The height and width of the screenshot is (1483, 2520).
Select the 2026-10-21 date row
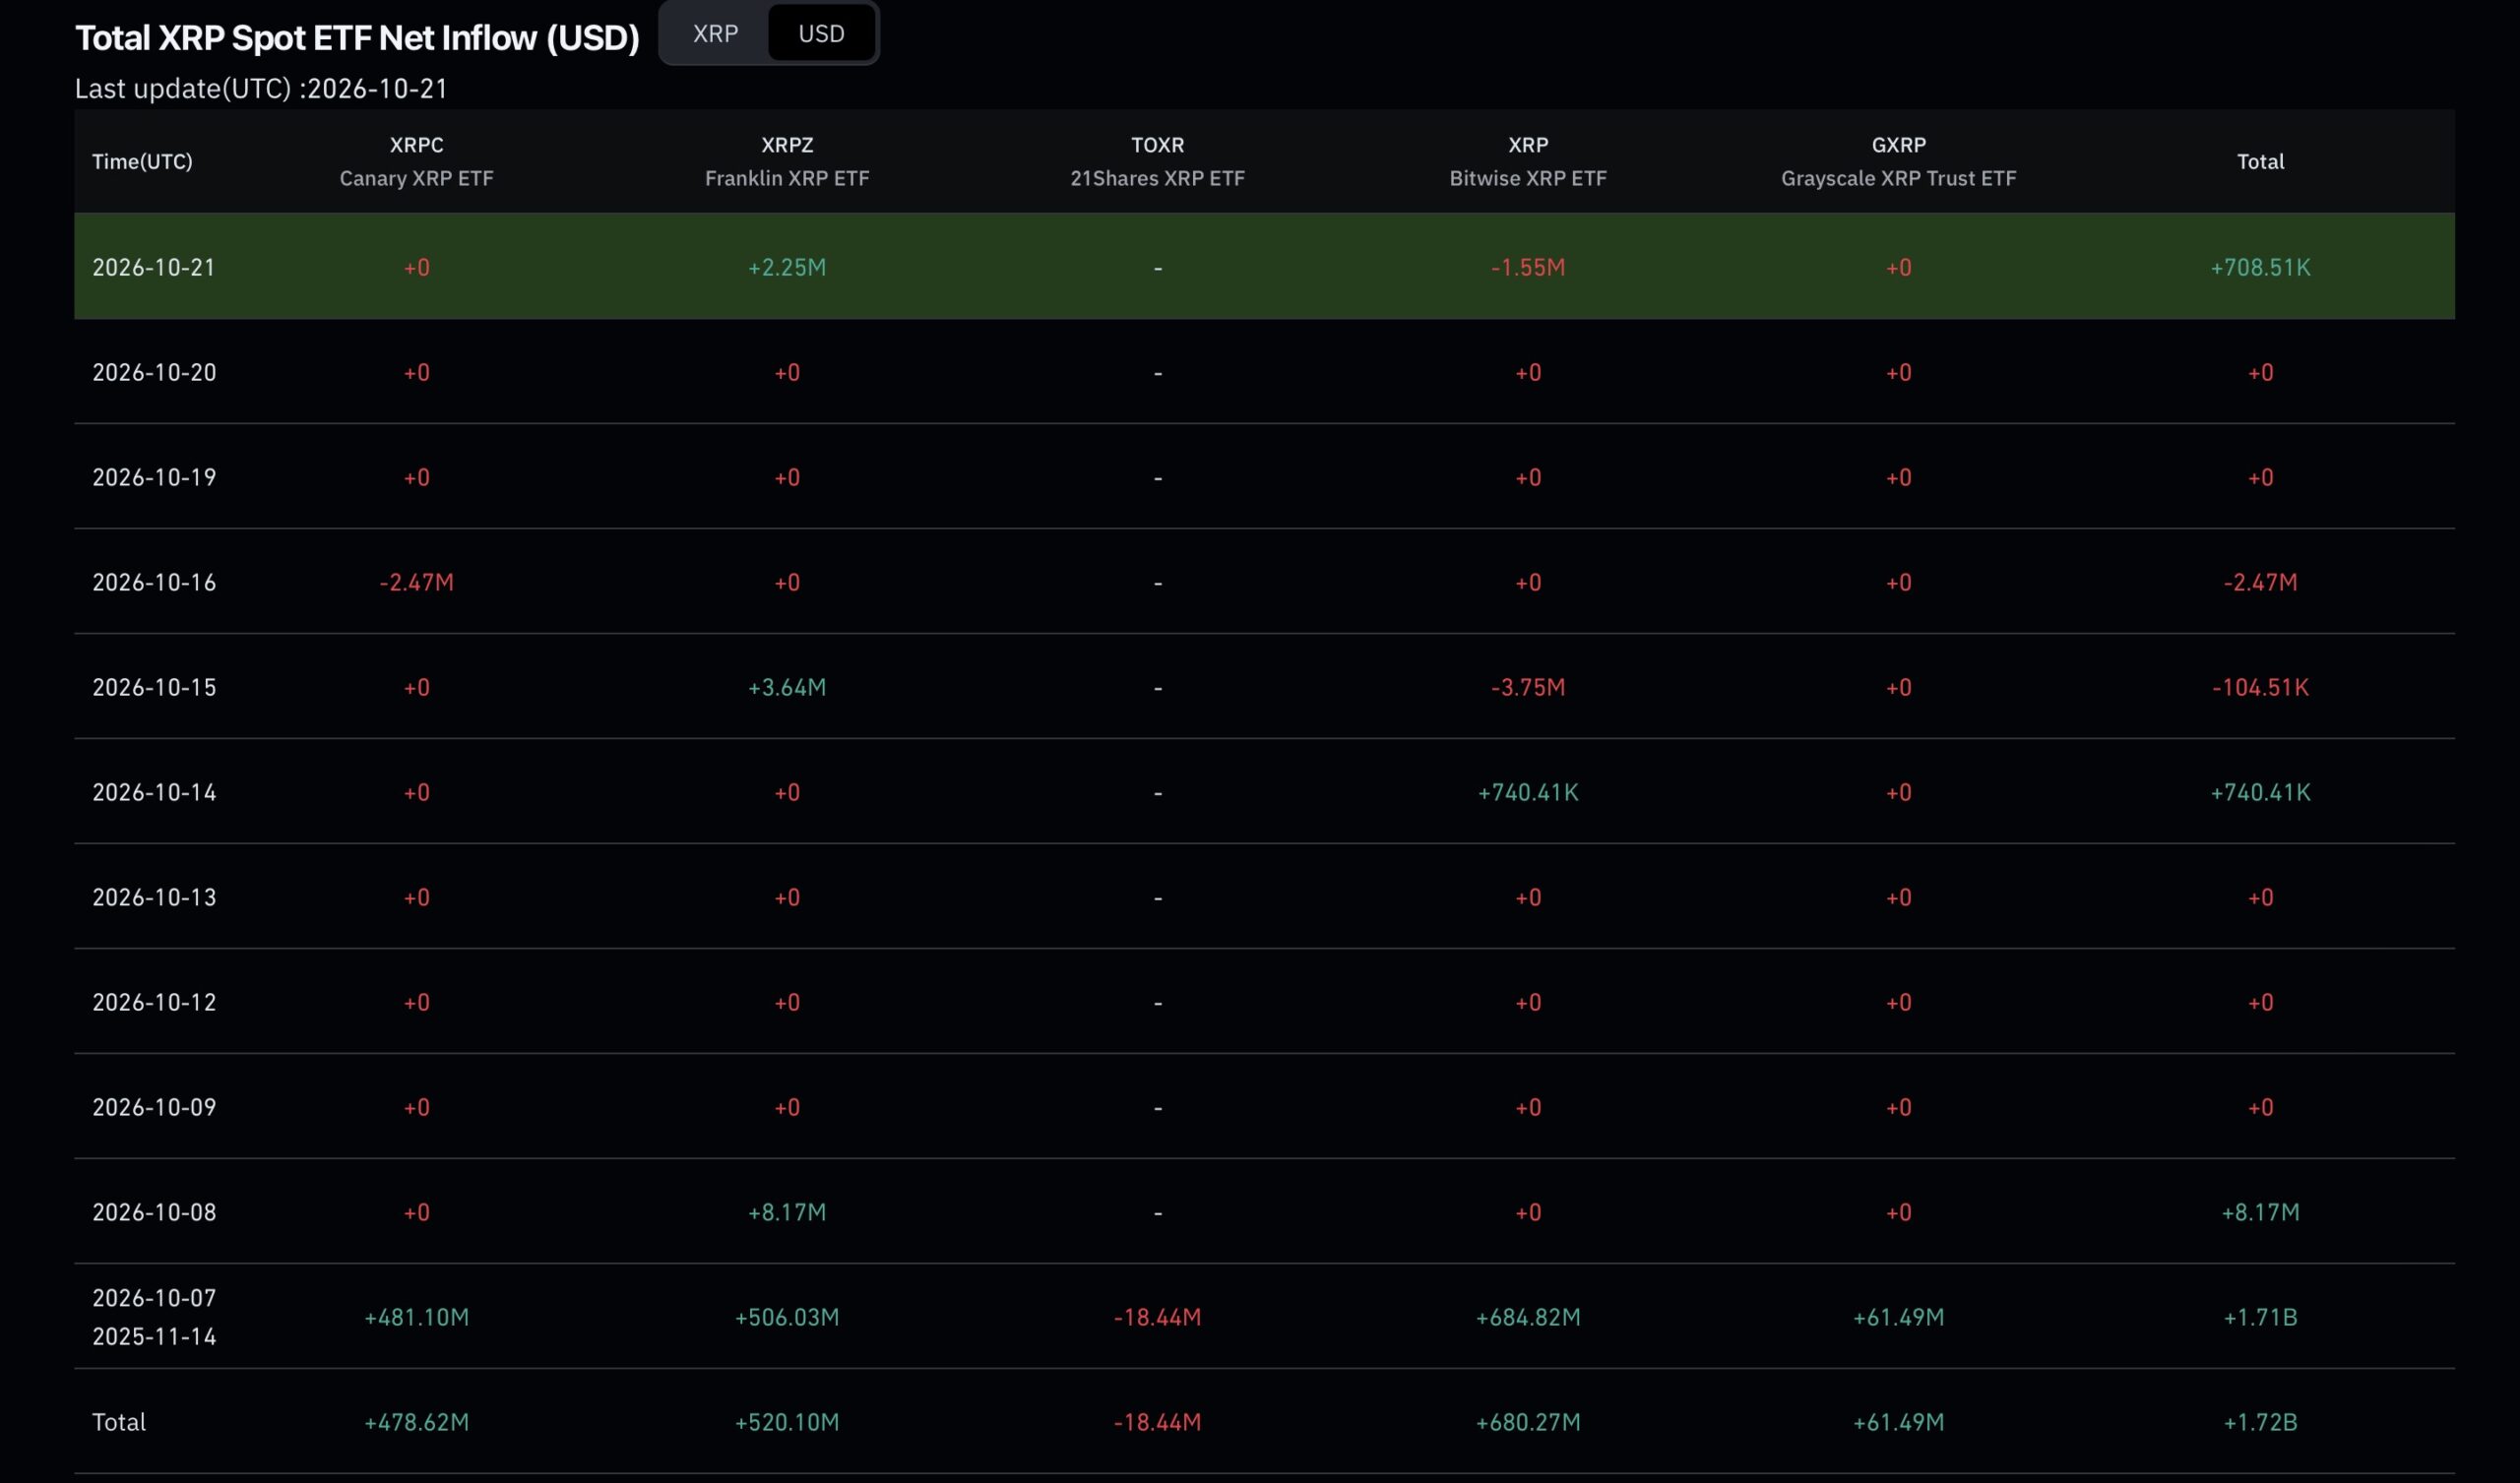coord(1264,267)
